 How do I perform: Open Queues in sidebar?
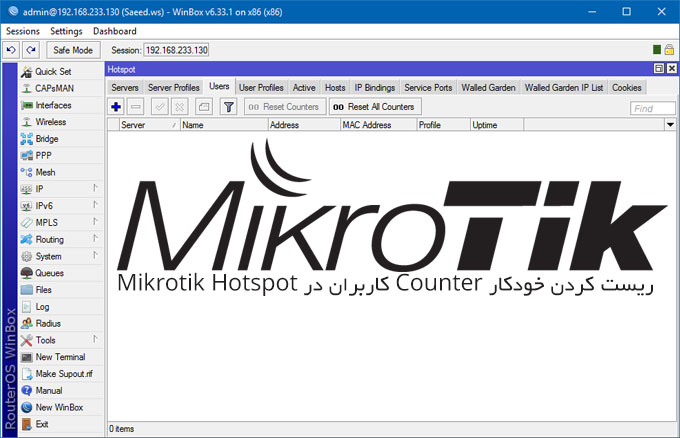point(61,273)
